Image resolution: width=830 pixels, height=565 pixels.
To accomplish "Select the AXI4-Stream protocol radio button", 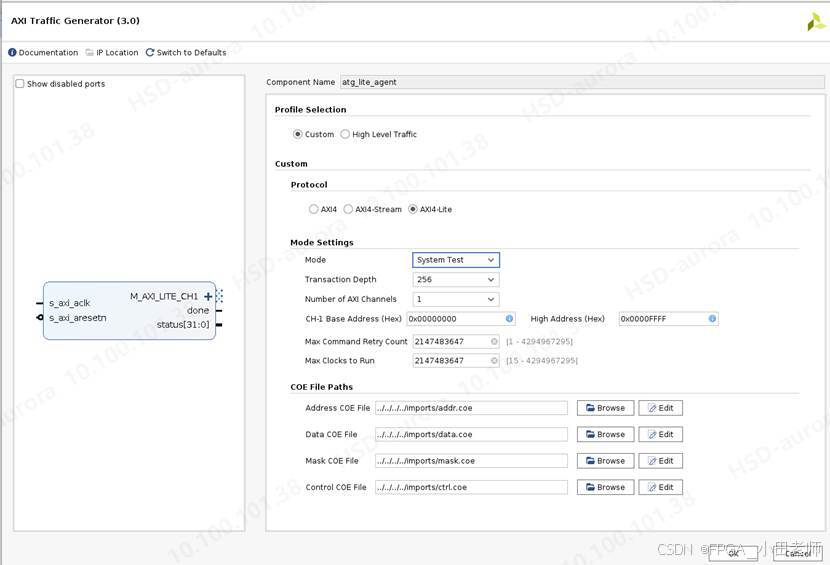I will [348, 209].
